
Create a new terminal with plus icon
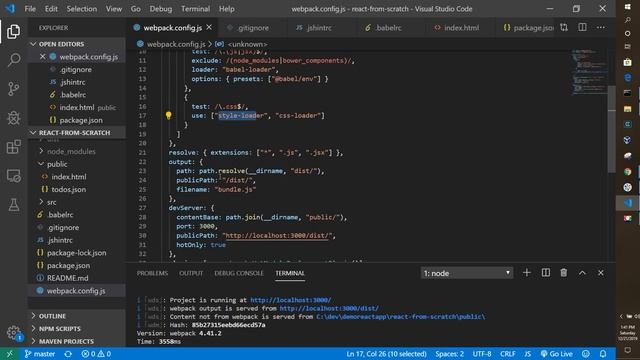click(x=527, y=273)
